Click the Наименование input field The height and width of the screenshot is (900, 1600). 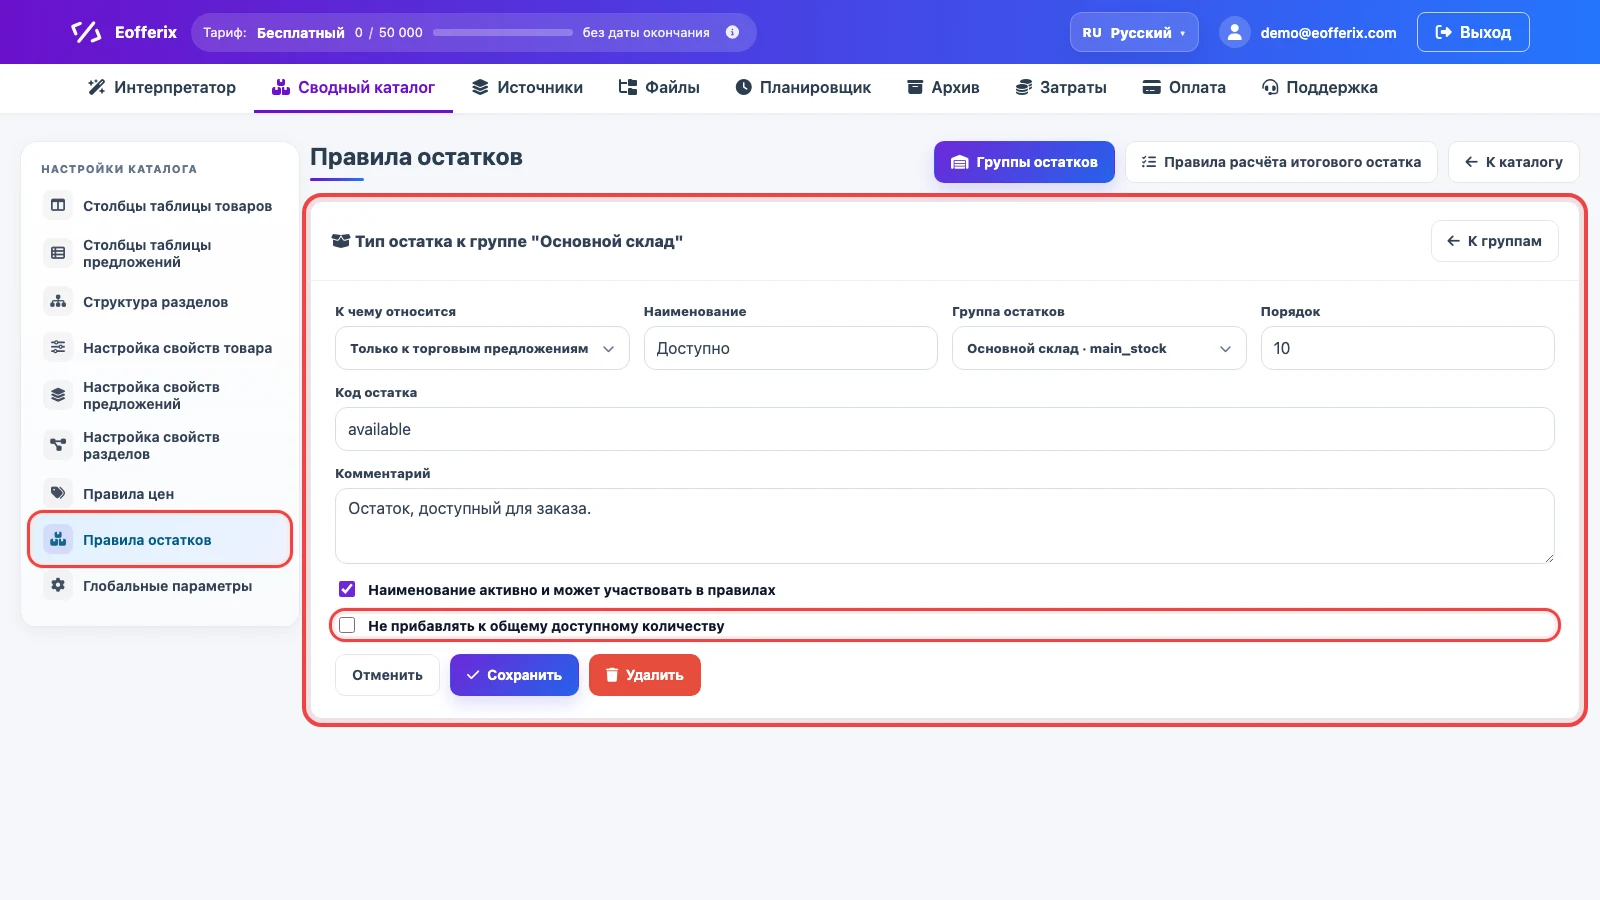click(791, 348)
